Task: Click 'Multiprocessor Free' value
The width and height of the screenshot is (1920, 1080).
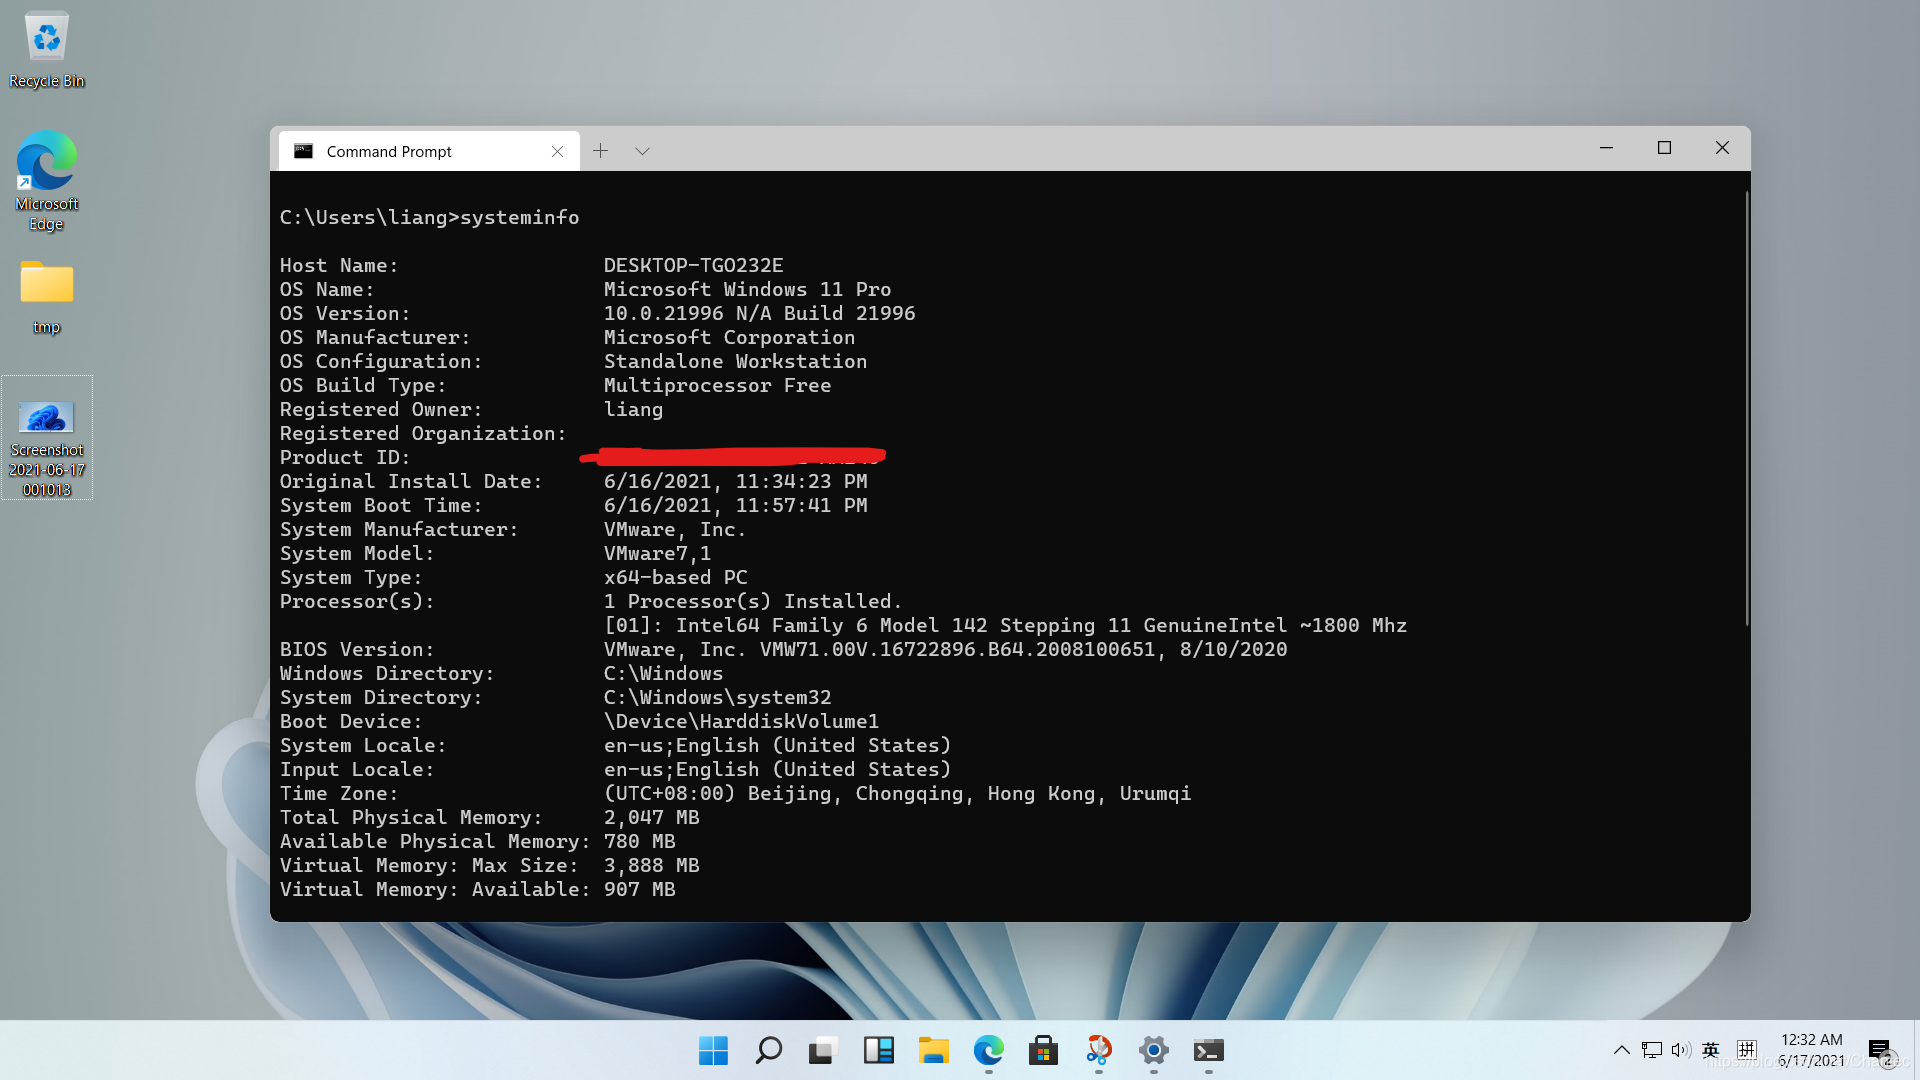Action: pos(717,385)
